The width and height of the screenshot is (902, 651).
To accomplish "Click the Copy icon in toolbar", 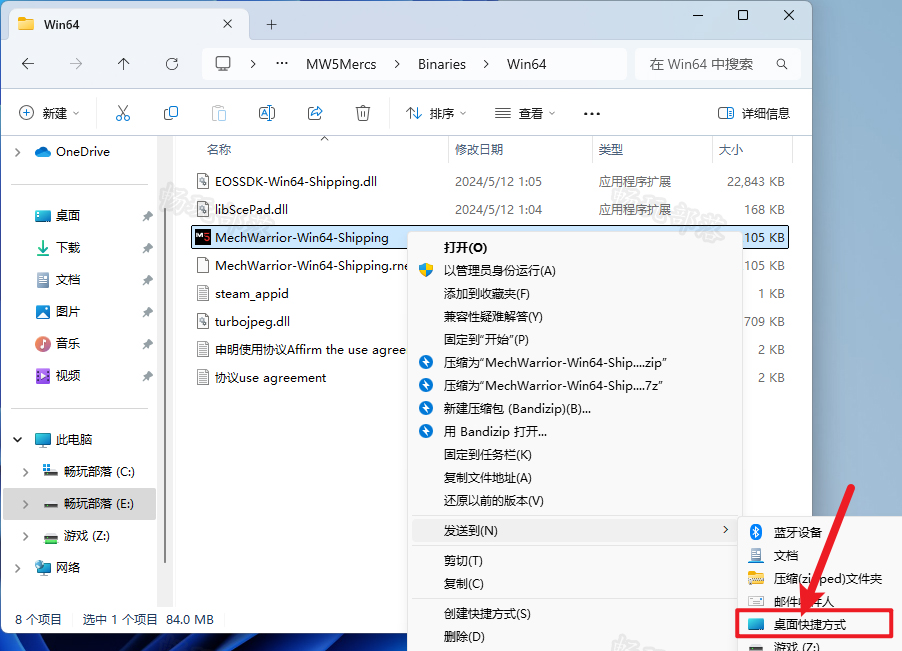I will click(171, 113).
